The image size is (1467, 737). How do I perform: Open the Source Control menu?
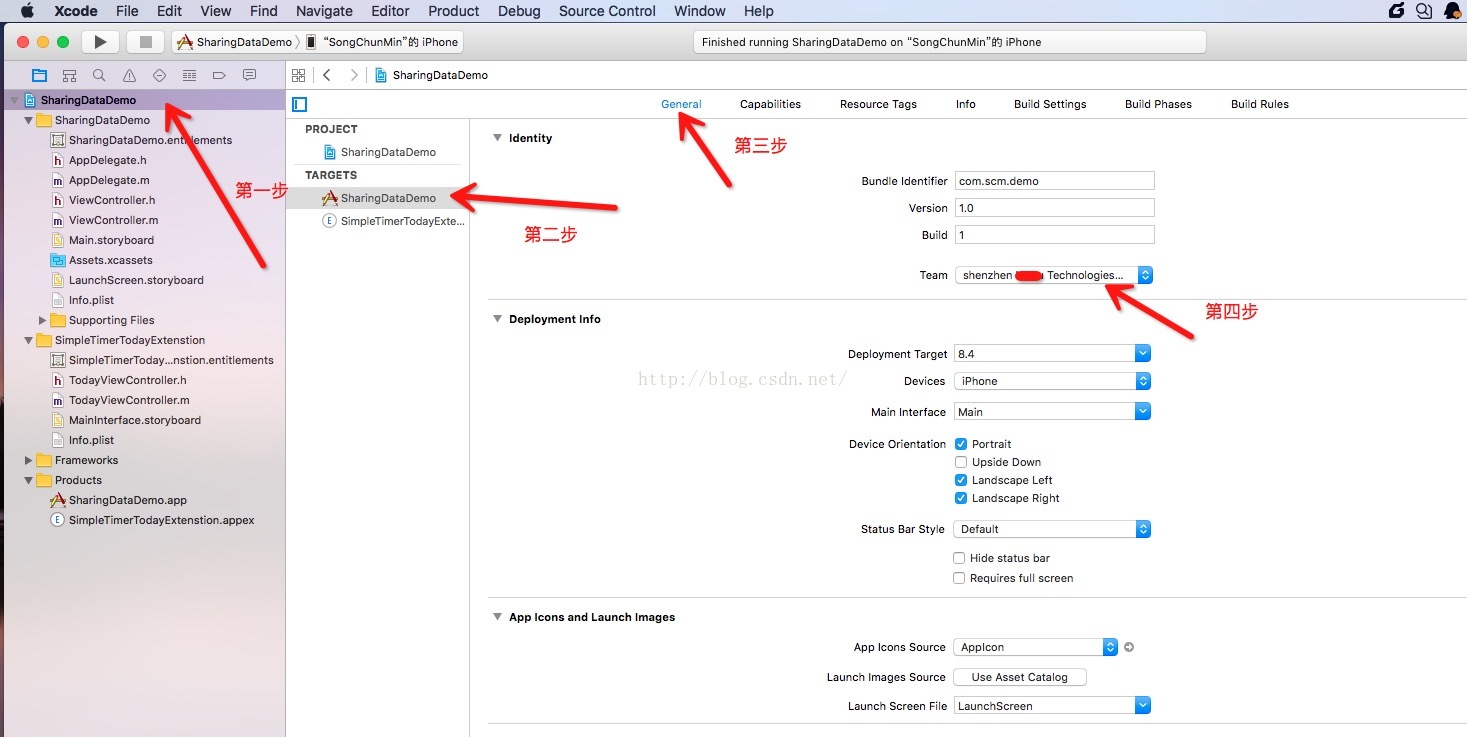[607, 11]
